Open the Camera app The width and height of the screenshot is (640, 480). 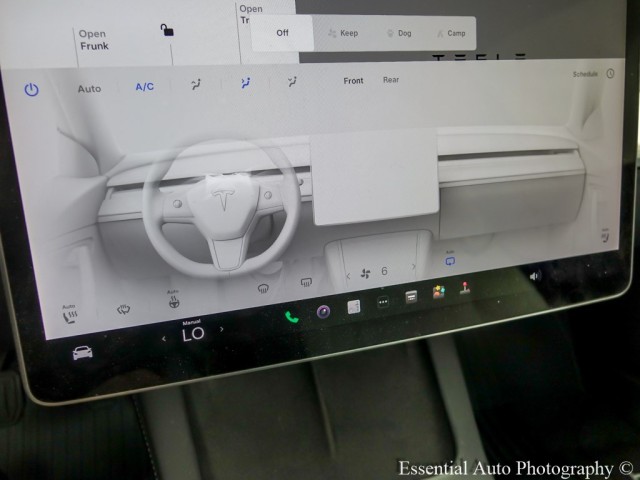(323, 312)
